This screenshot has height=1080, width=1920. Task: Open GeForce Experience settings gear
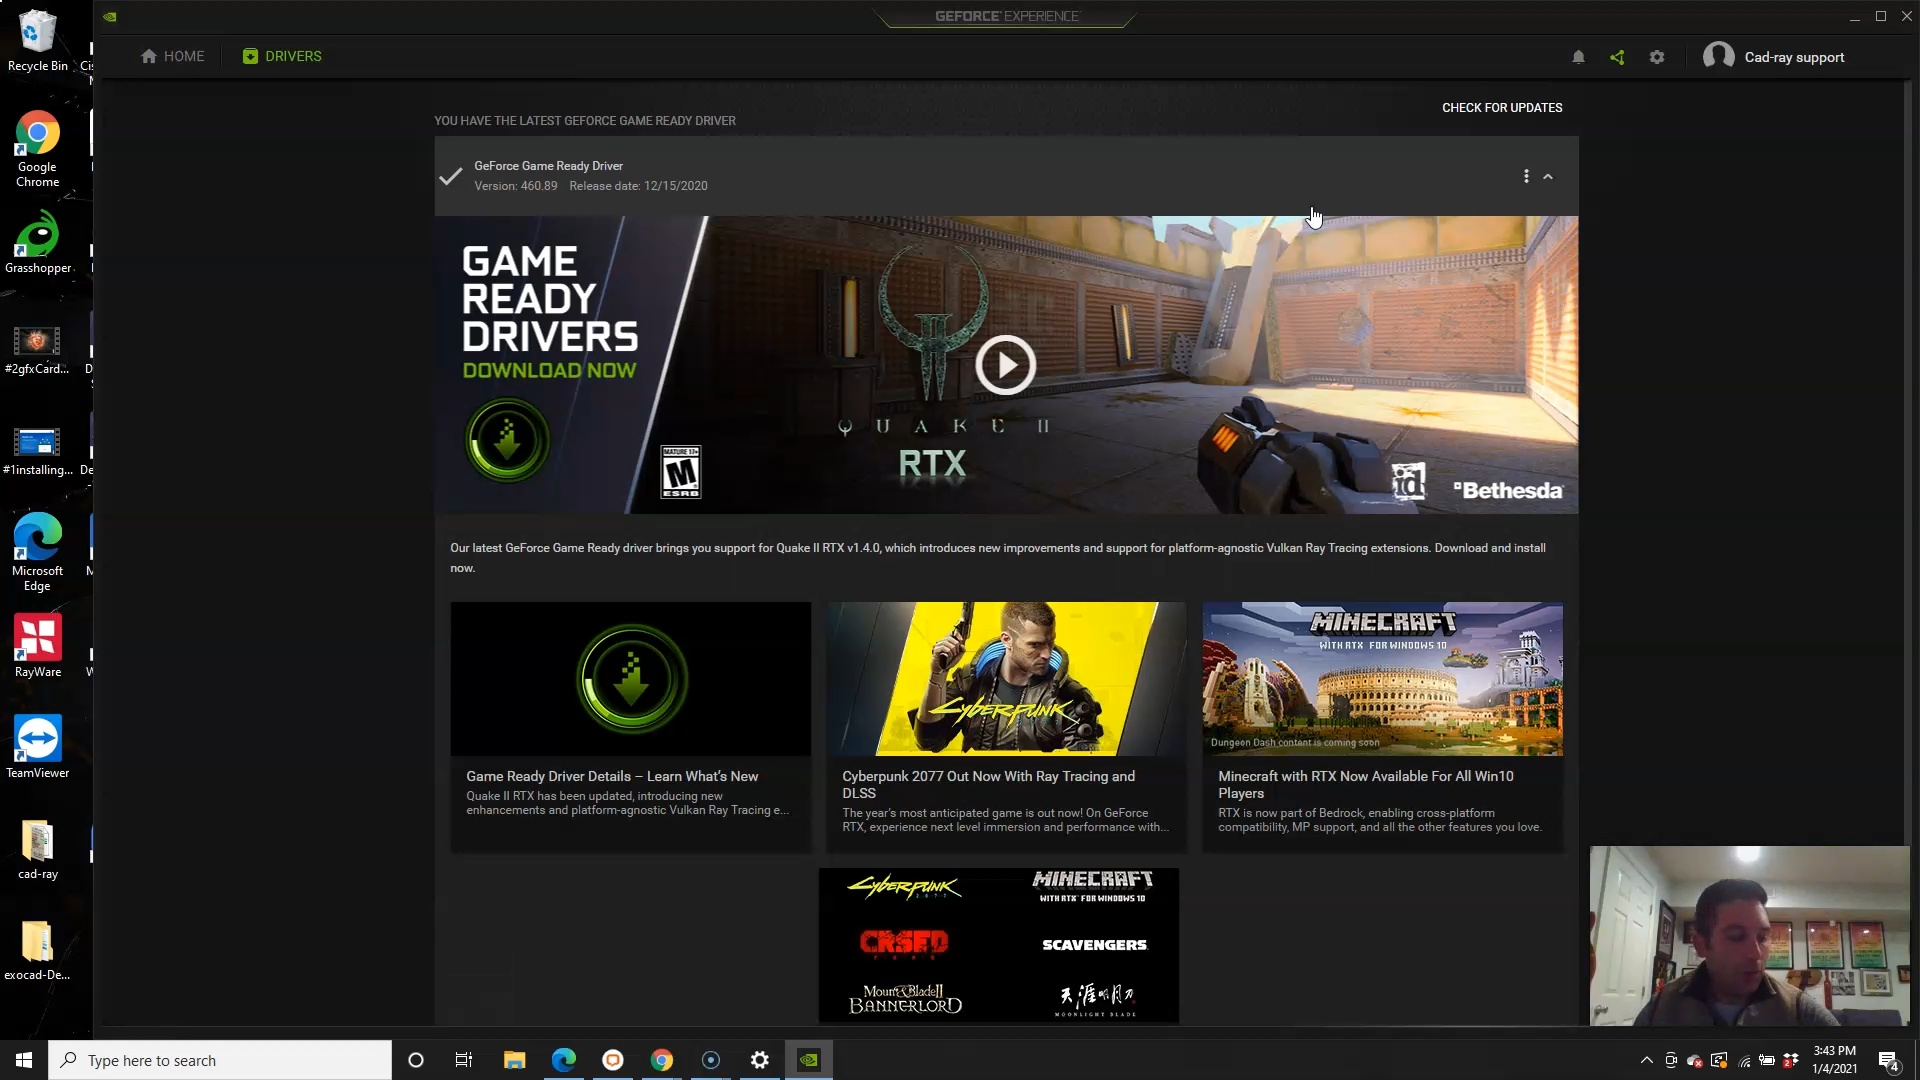[x=1657, y=57]
